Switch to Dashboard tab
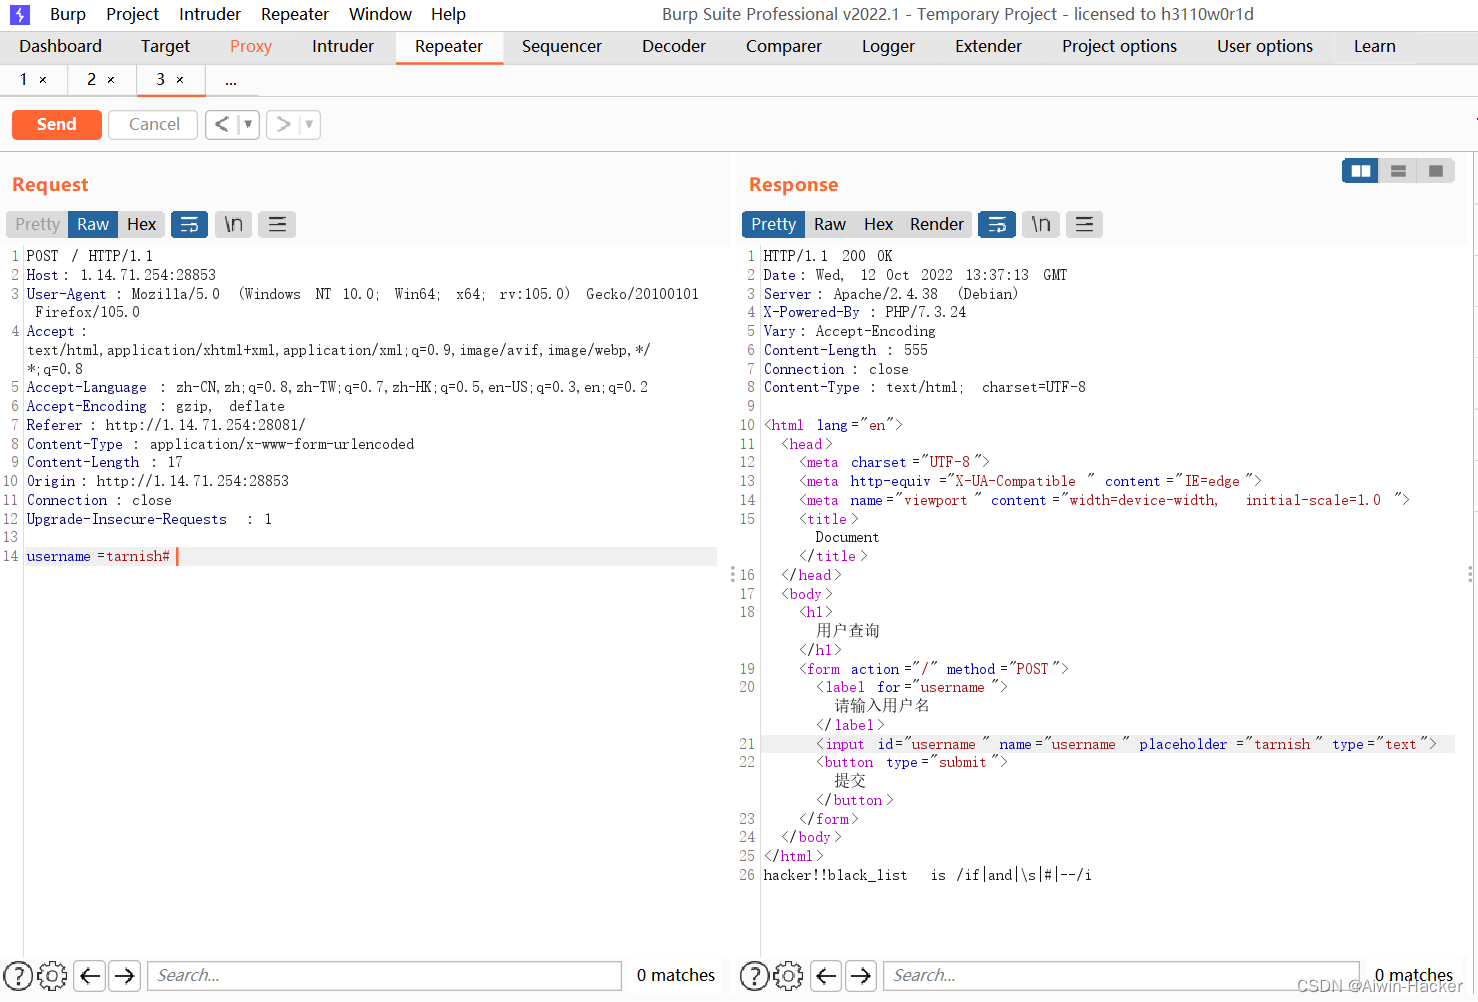Image resolution: width=1478 pixels, height=1002 pixels. click(x=60, y=46)
